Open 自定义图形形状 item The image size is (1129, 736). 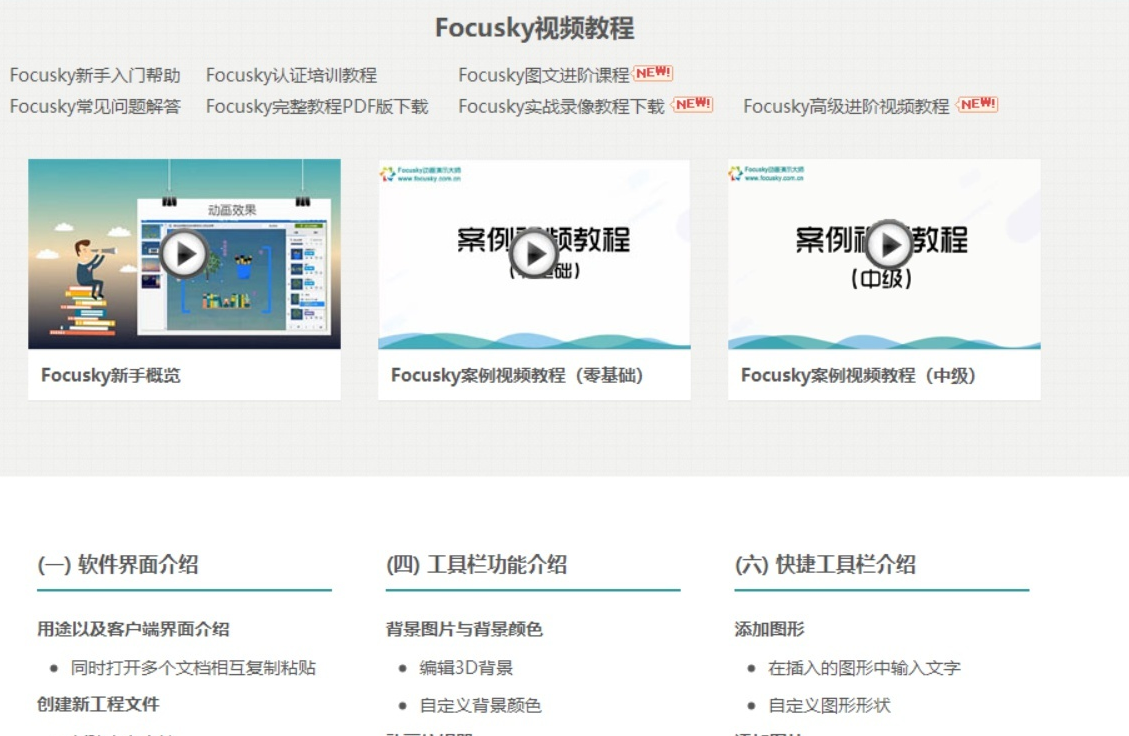[829, 705]
